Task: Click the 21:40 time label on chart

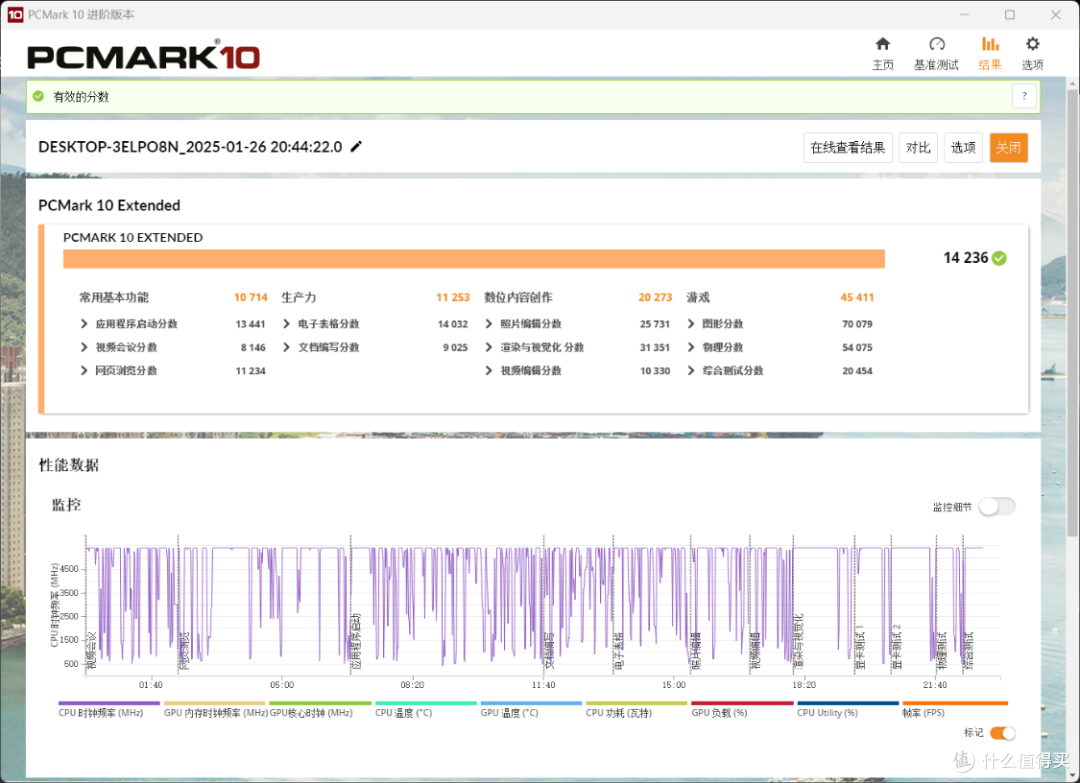Action: point(935,685)
